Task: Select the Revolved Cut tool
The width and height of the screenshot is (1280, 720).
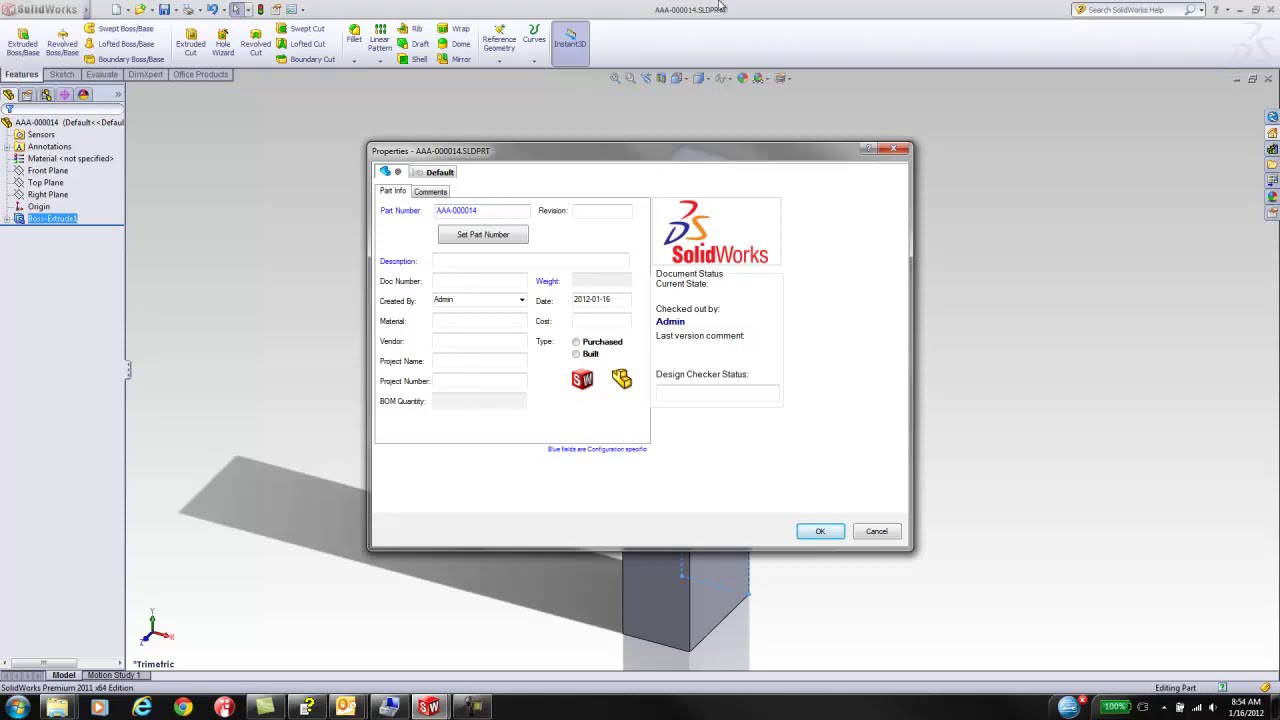Action: (255, 41)
